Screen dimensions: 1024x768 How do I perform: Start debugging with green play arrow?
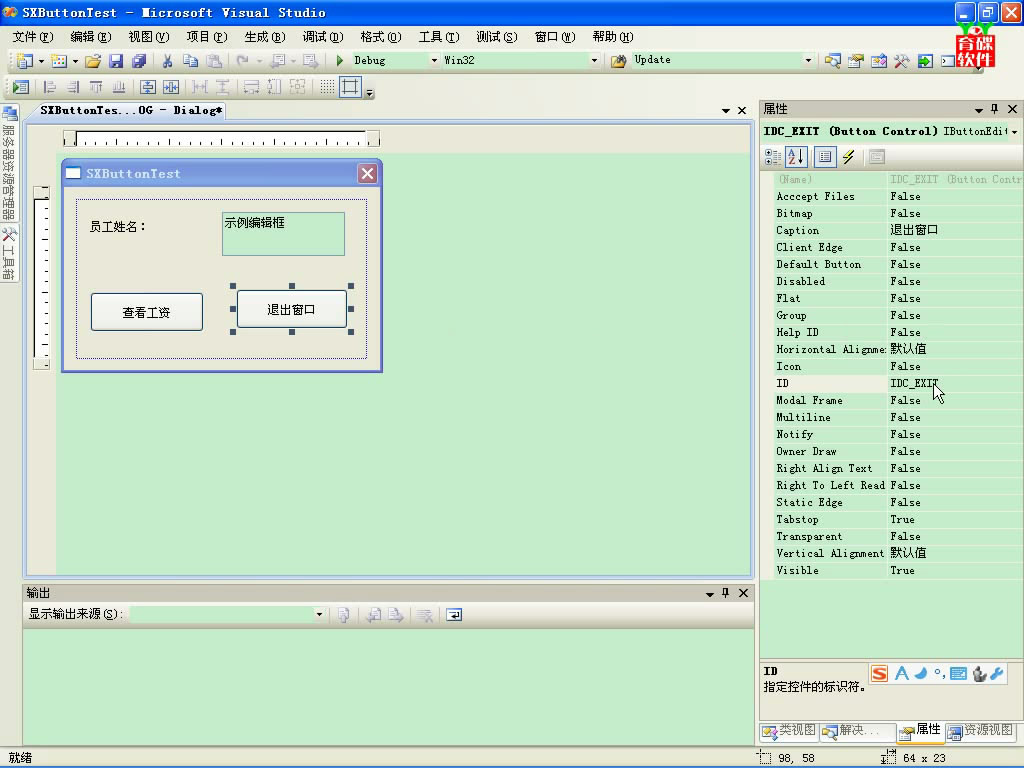(x=340, y=61)
